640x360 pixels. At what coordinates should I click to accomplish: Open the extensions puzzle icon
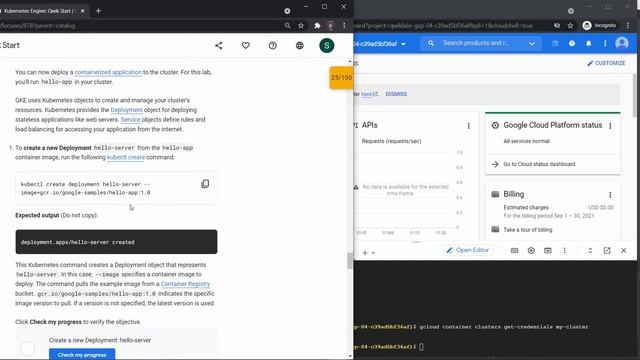pos(317,25)
